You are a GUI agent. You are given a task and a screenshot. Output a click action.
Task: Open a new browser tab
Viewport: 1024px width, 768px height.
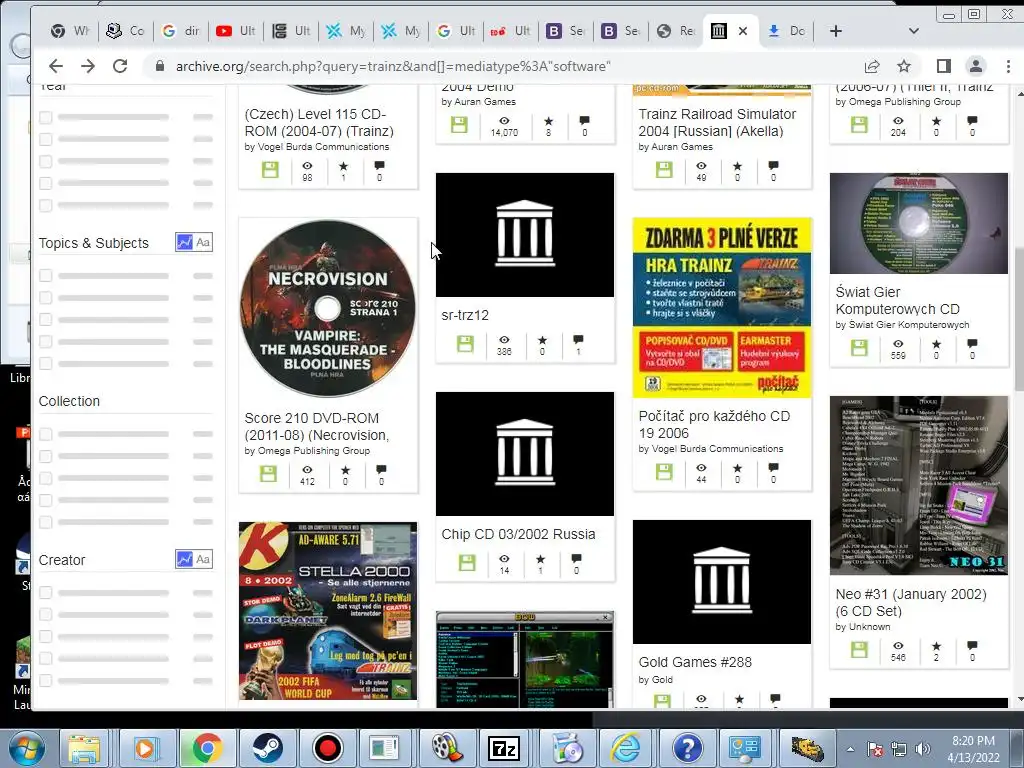(836, 31)
